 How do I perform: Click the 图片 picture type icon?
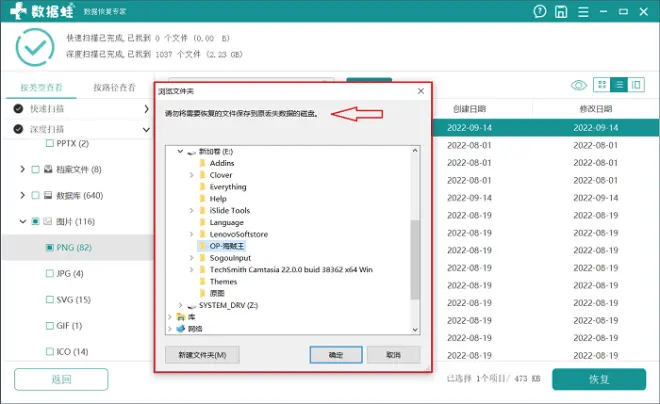(48, 221)
